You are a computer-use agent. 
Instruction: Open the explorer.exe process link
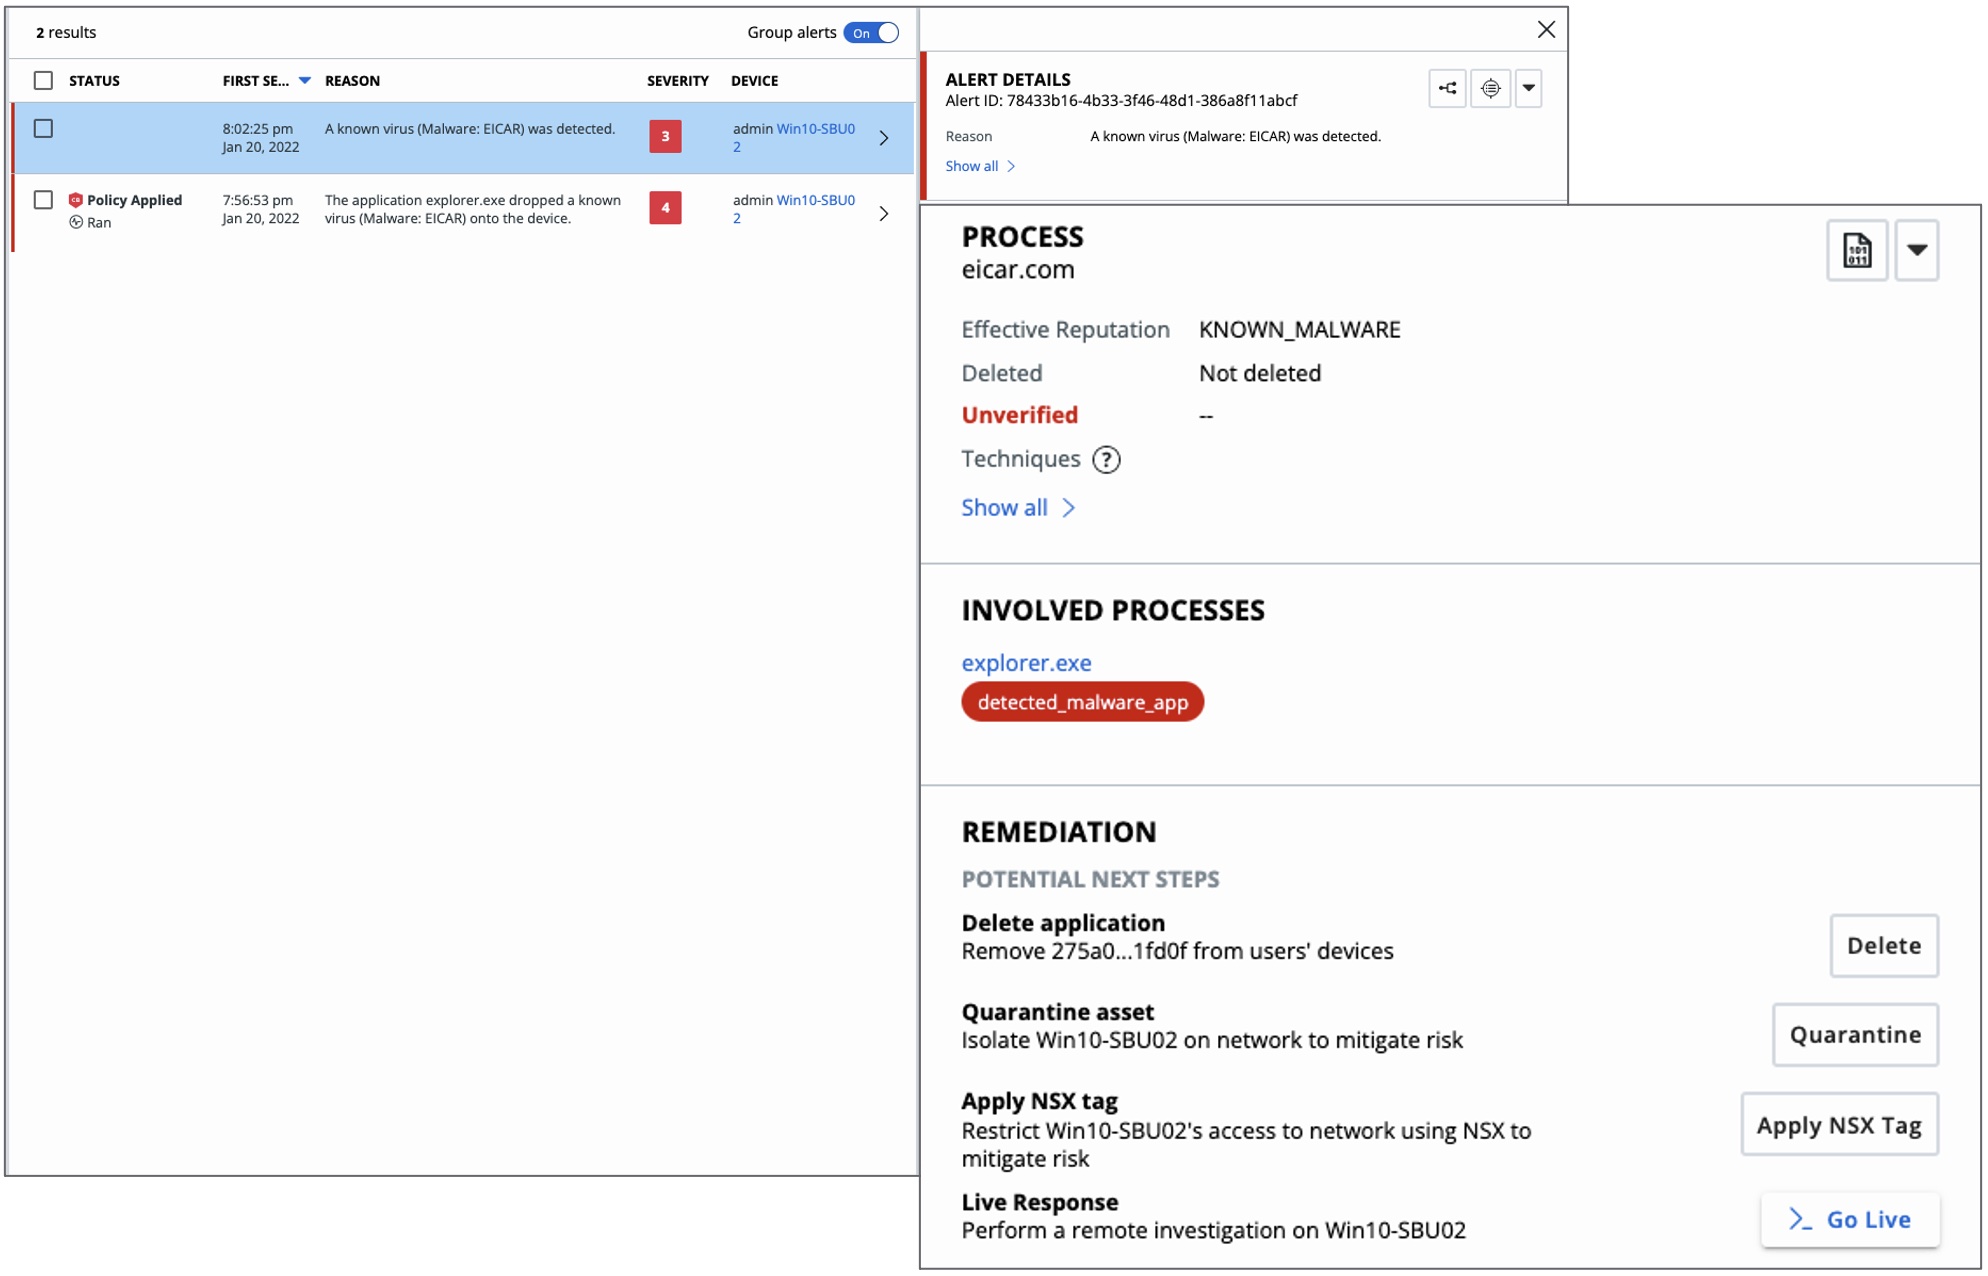(x=1026, y=662)
